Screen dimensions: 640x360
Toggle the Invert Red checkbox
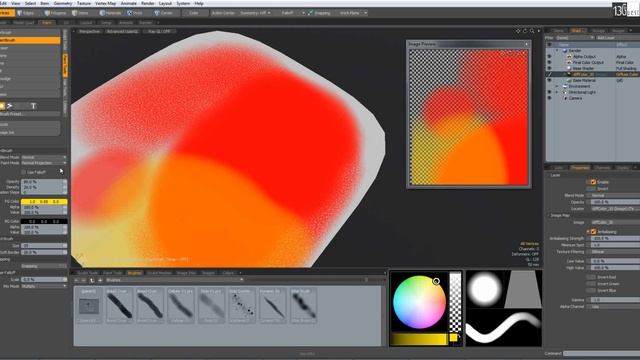pos(591,277)
